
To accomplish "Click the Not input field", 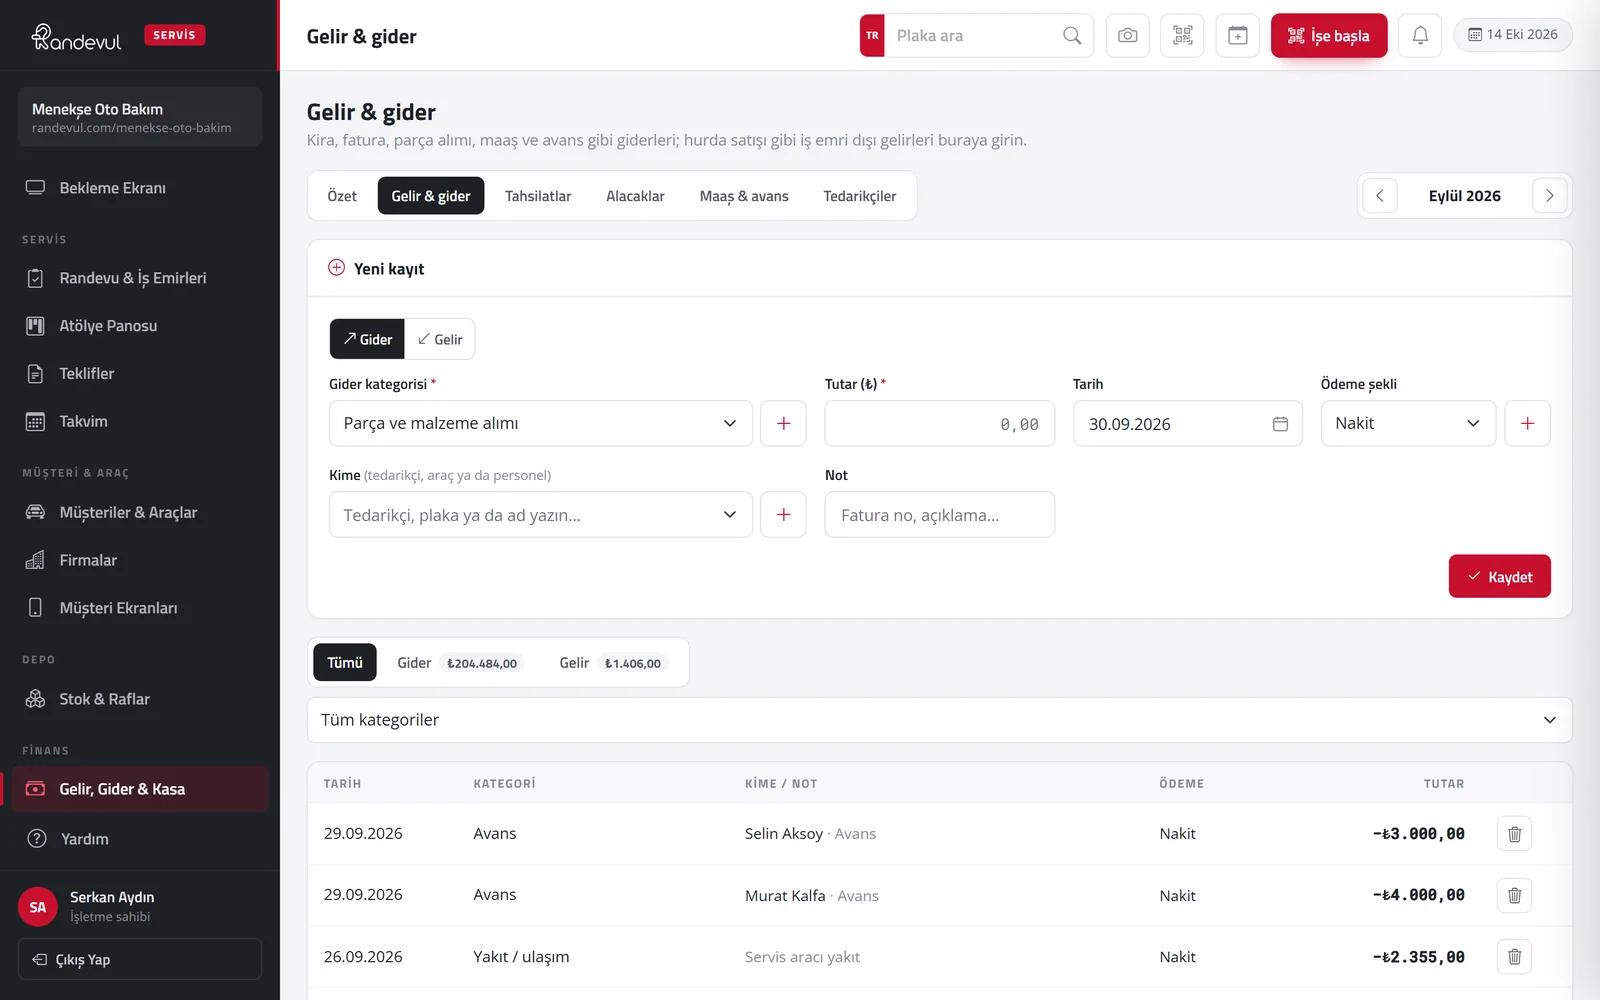I will [939, 515].
